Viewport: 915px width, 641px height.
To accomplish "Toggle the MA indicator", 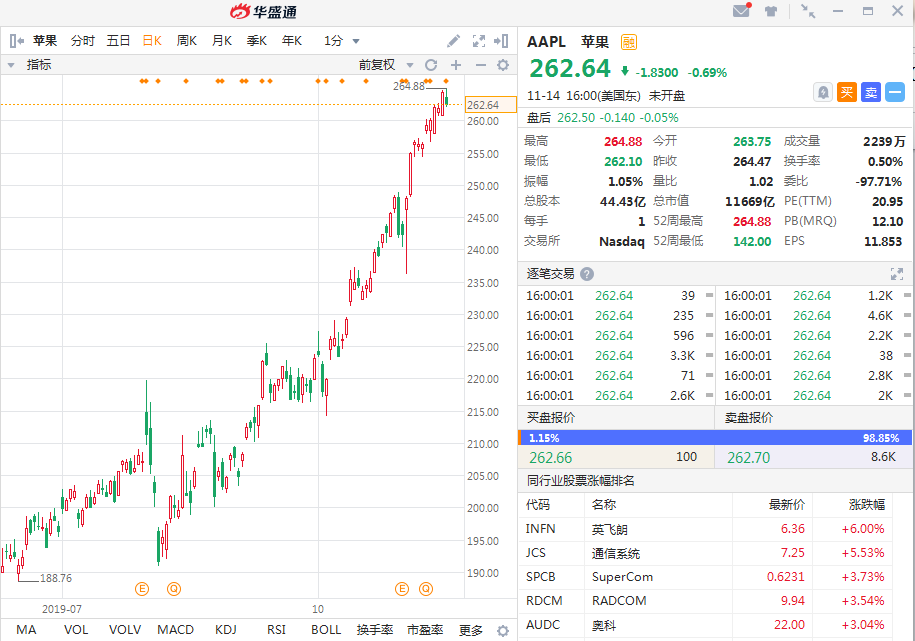I will click(26, 630).
